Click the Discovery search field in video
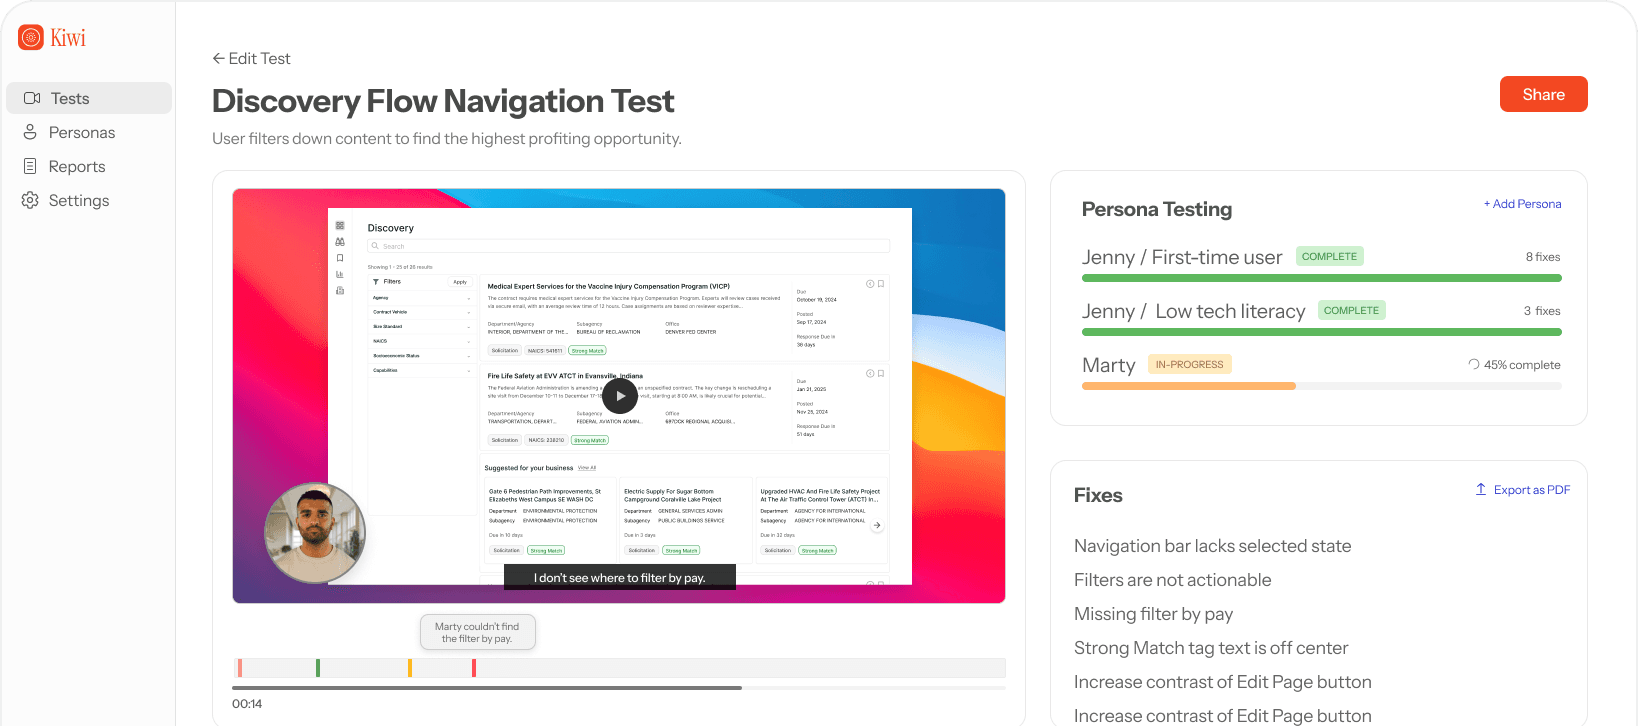Viewport: 1638px width, 726px height. [x=628, y=246]
